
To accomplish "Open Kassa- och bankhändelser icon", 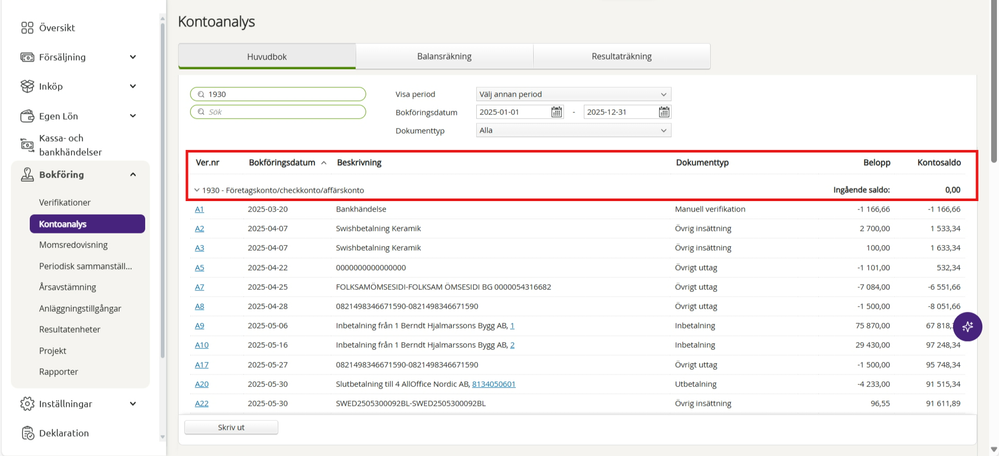I will [27, 145].
